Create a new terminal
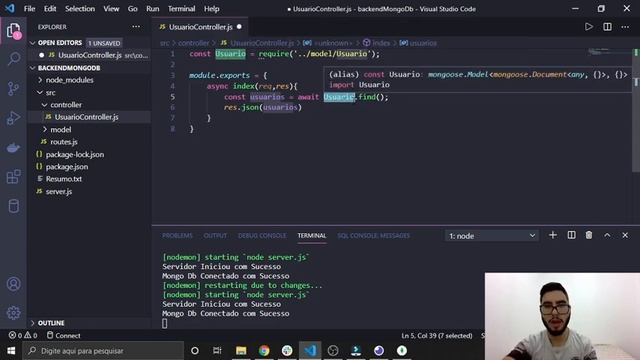The height and width of the screenshot is (360, 640). pyautogui.click(x=553, y=235)
